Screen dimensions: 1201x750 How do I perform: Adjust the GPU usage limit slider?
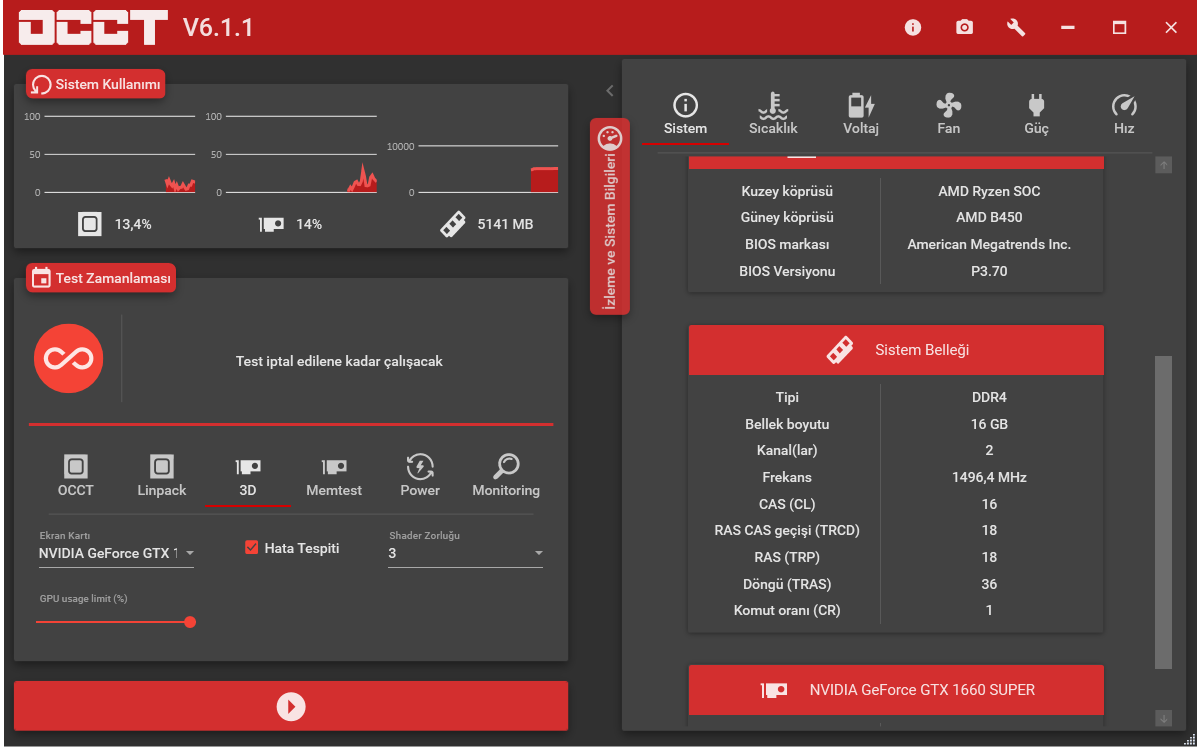pyautogui.click(x=190, y=622)
